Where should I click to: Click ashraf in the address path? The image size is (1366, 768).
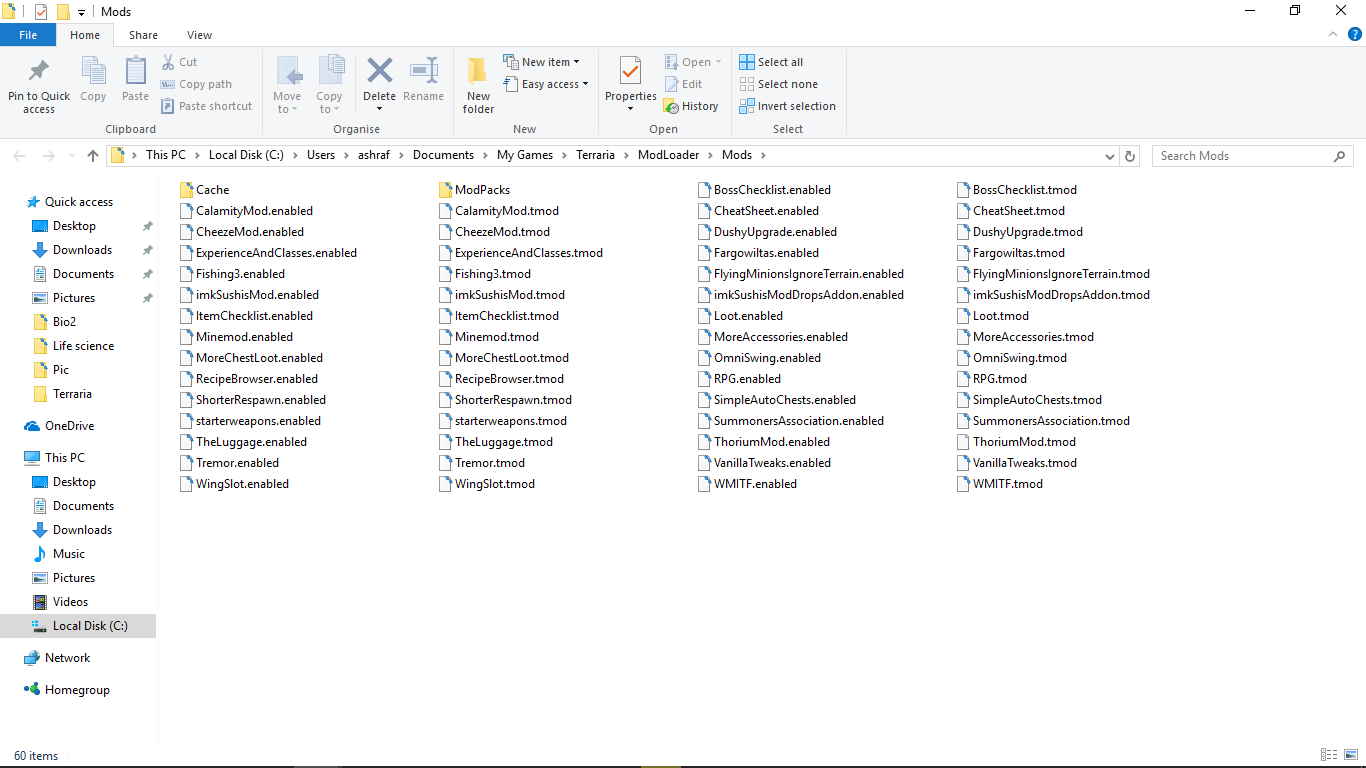pyautogui.click(x=374, y=155)
